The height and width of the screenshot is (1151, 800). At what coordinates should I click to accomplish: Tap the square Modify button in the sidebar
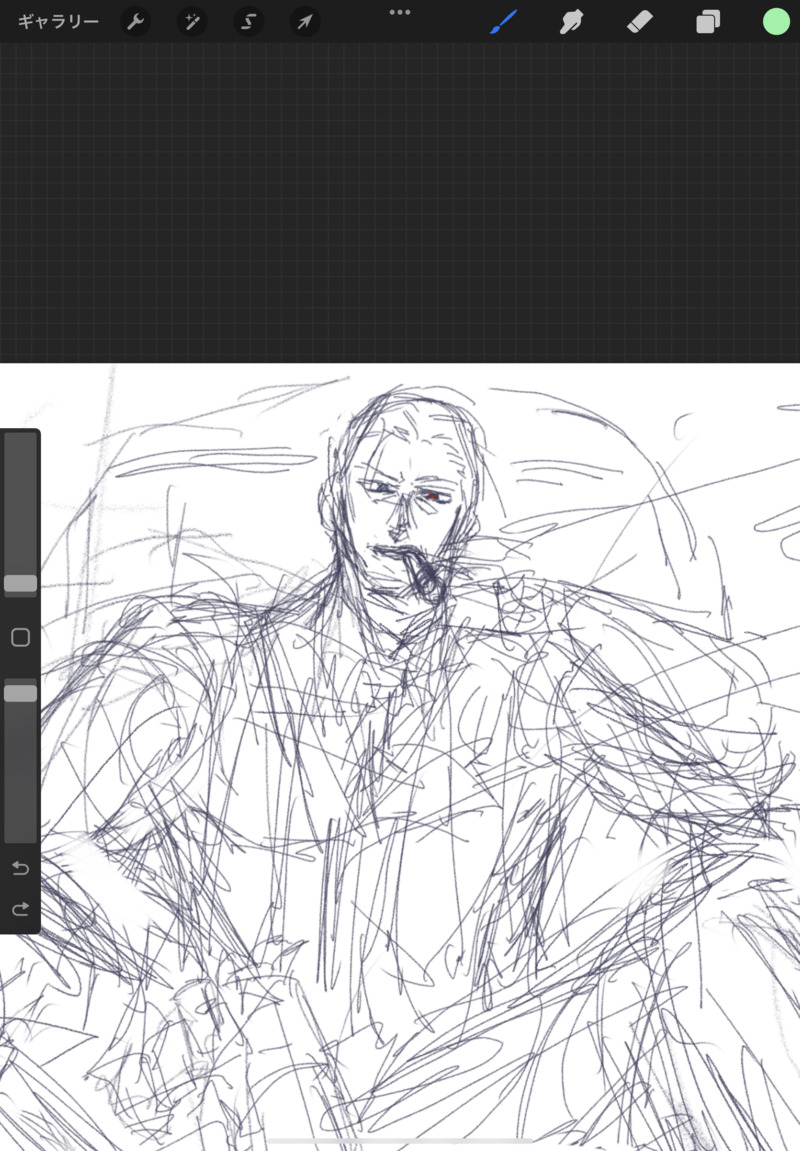pyautogui.click(x=21, y=637)
